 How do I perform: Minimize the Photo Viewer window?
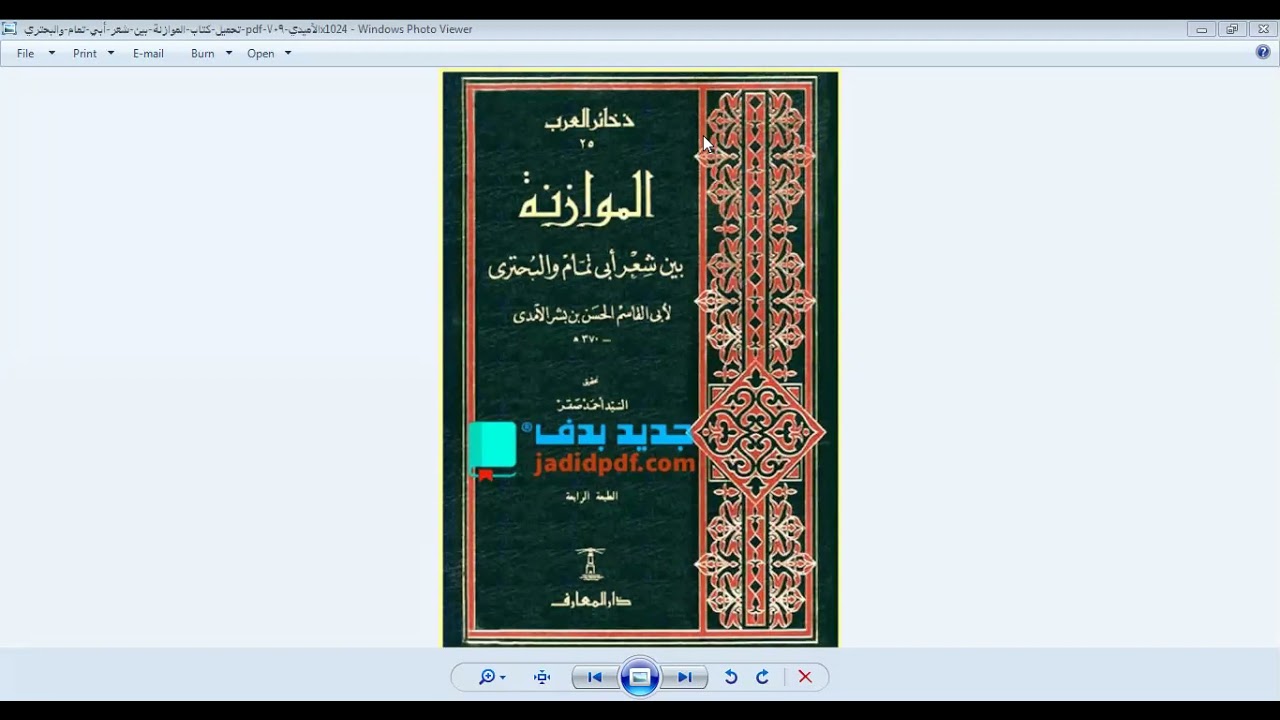tap(1202, 29)
